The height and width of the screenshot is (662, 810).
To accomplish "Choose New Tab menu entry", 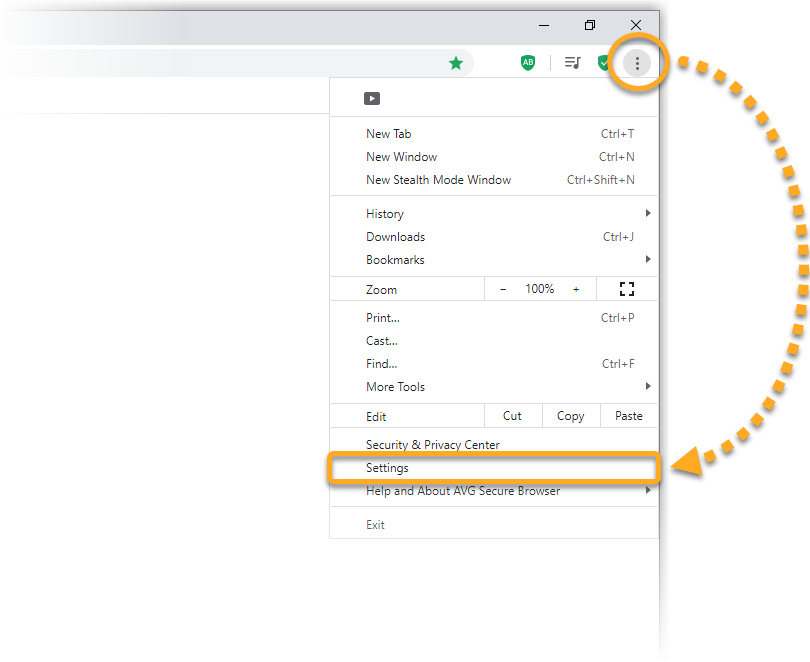I will click(x=389, y=134).
